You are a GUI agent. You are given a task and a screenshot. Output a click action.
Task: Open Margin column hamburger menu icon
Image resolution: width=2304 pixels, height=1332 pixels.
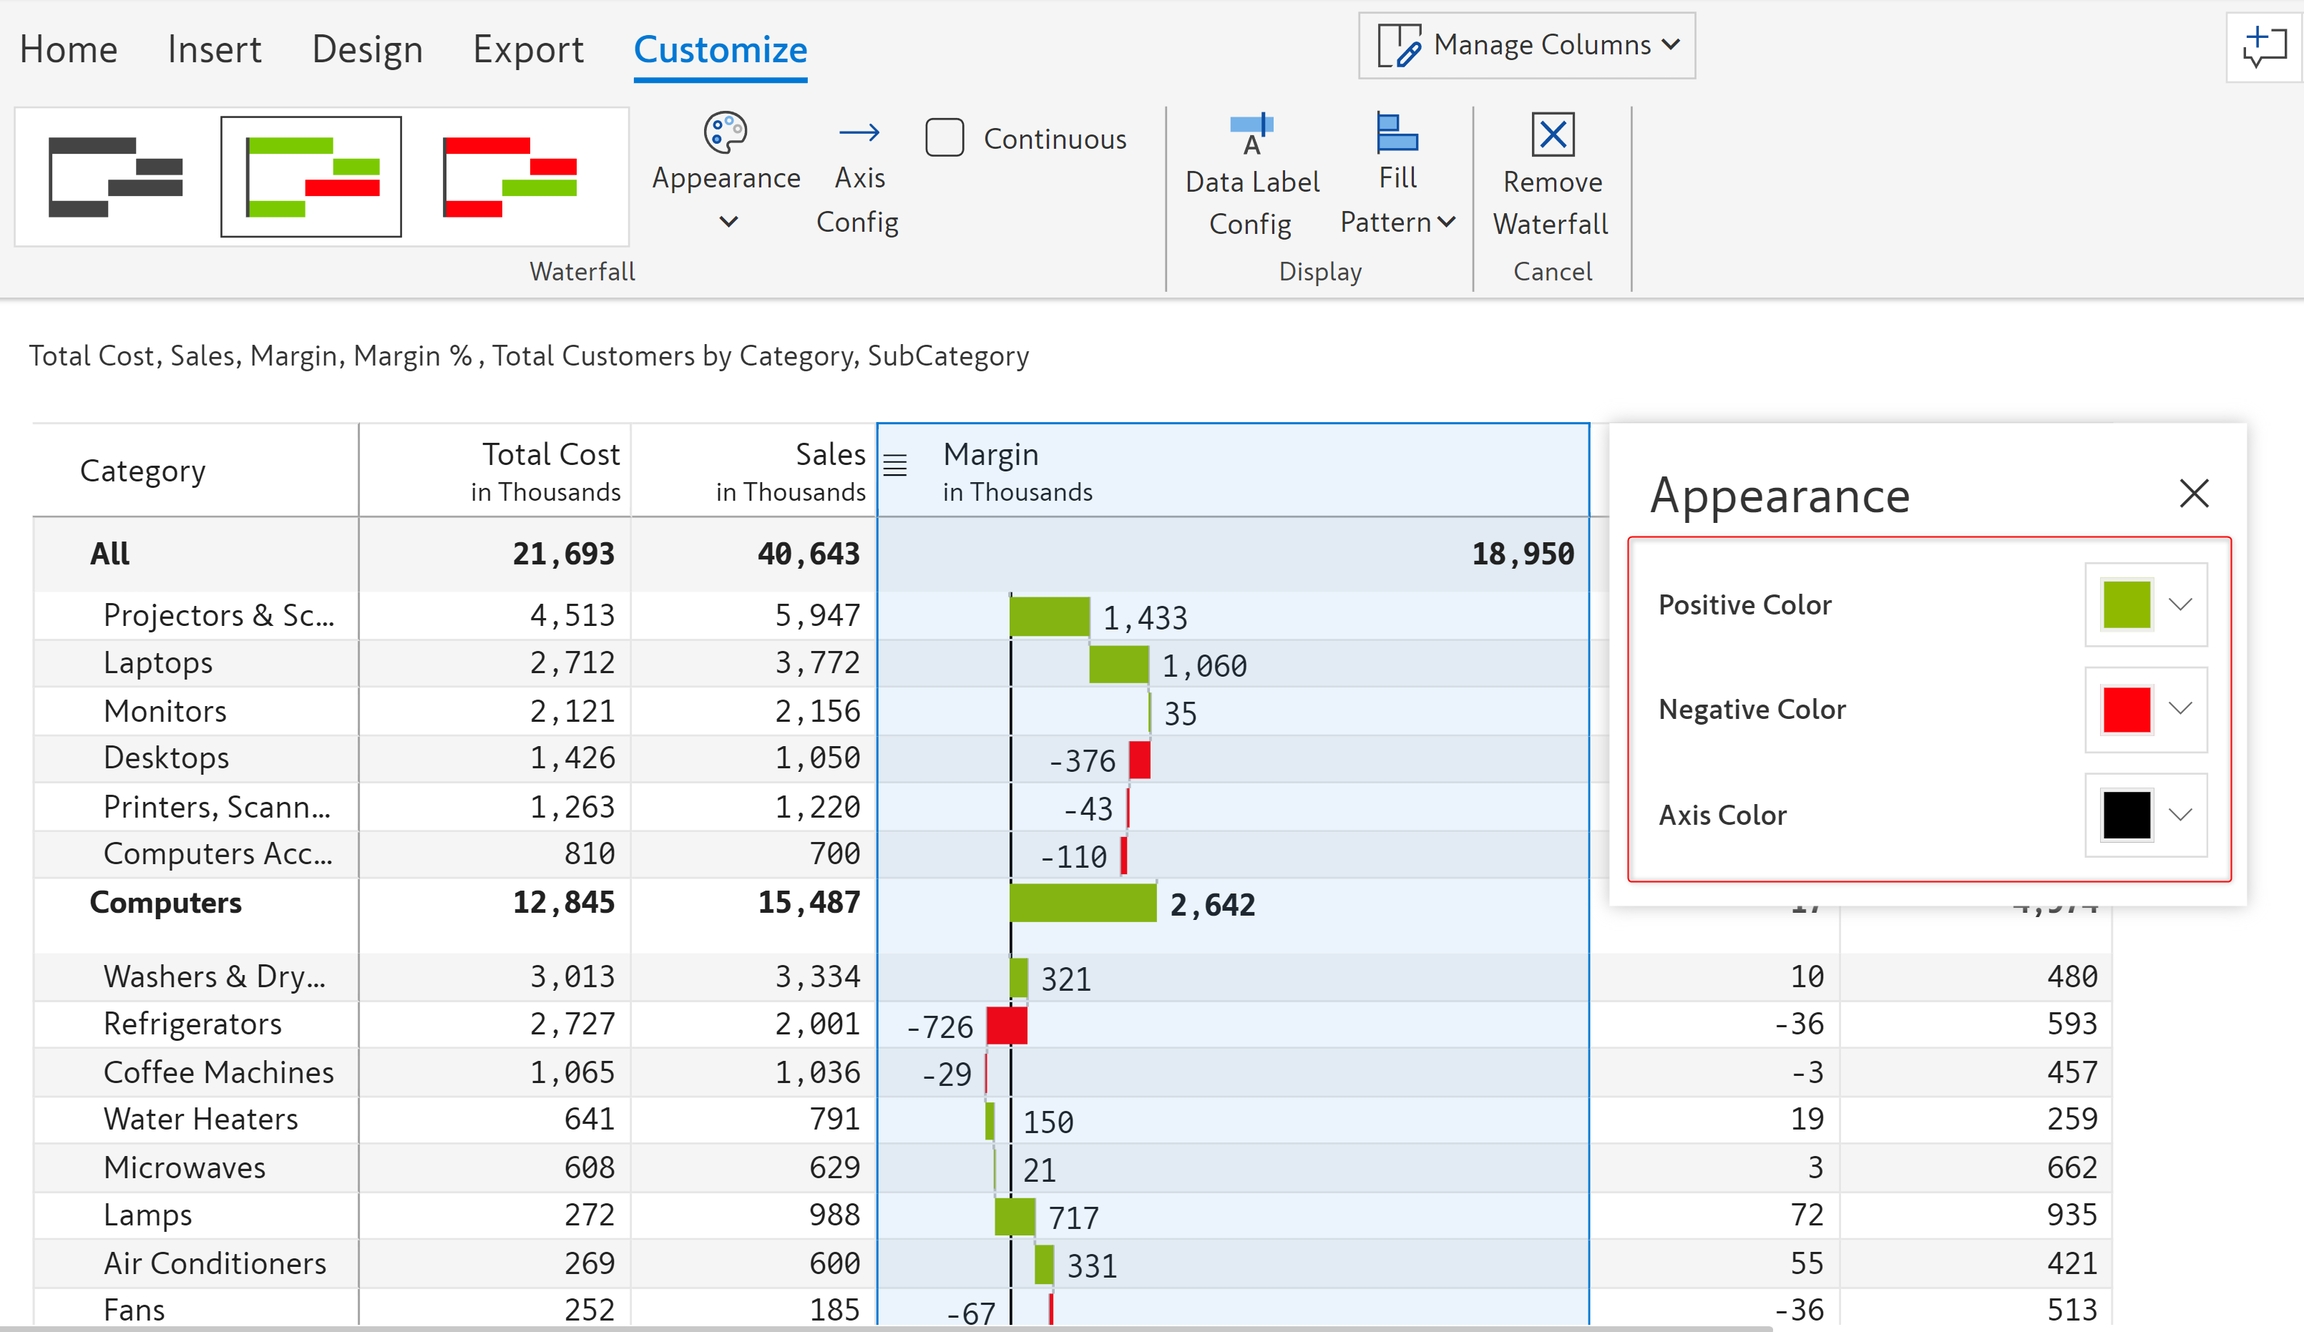(895, 466)
